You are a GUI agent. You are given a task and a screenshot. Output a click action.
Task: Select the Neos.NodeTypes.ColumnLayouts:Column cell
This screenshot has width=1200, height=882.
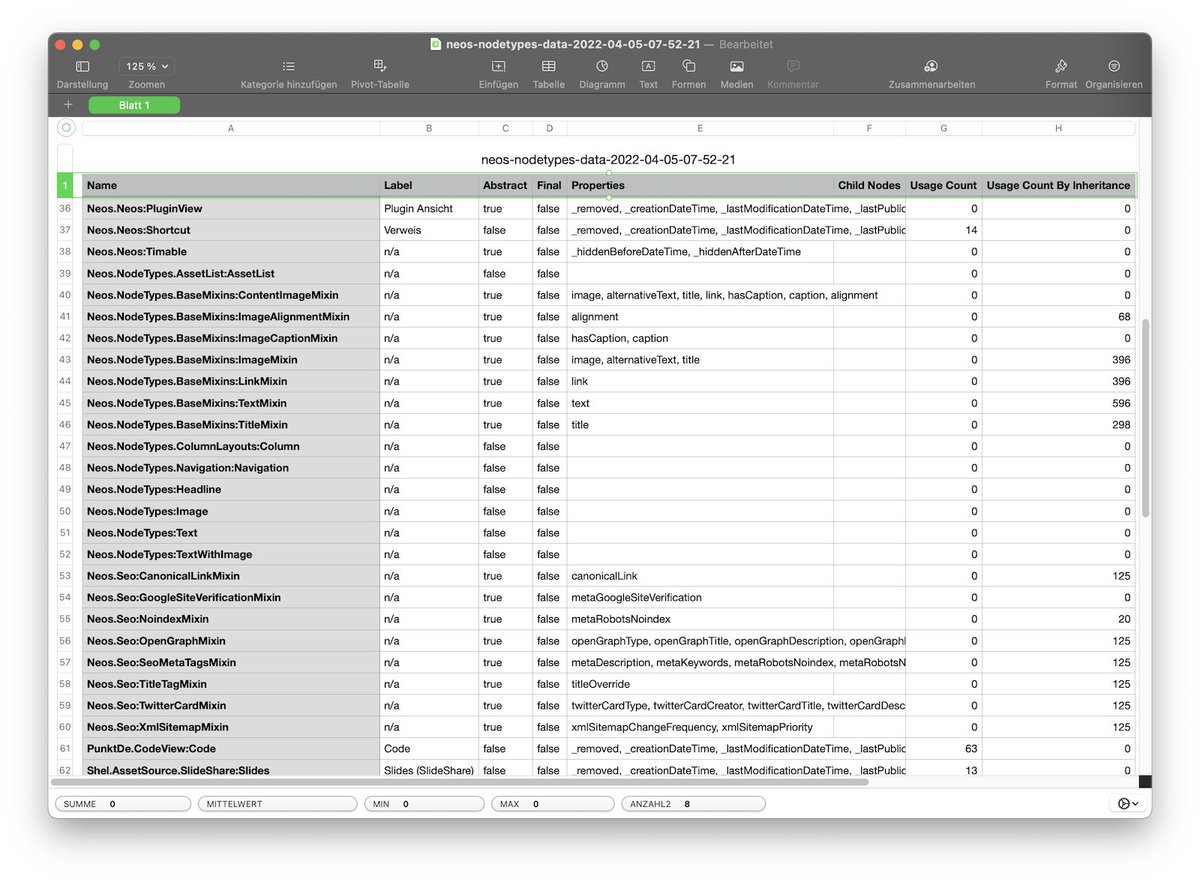coord(231,446)
